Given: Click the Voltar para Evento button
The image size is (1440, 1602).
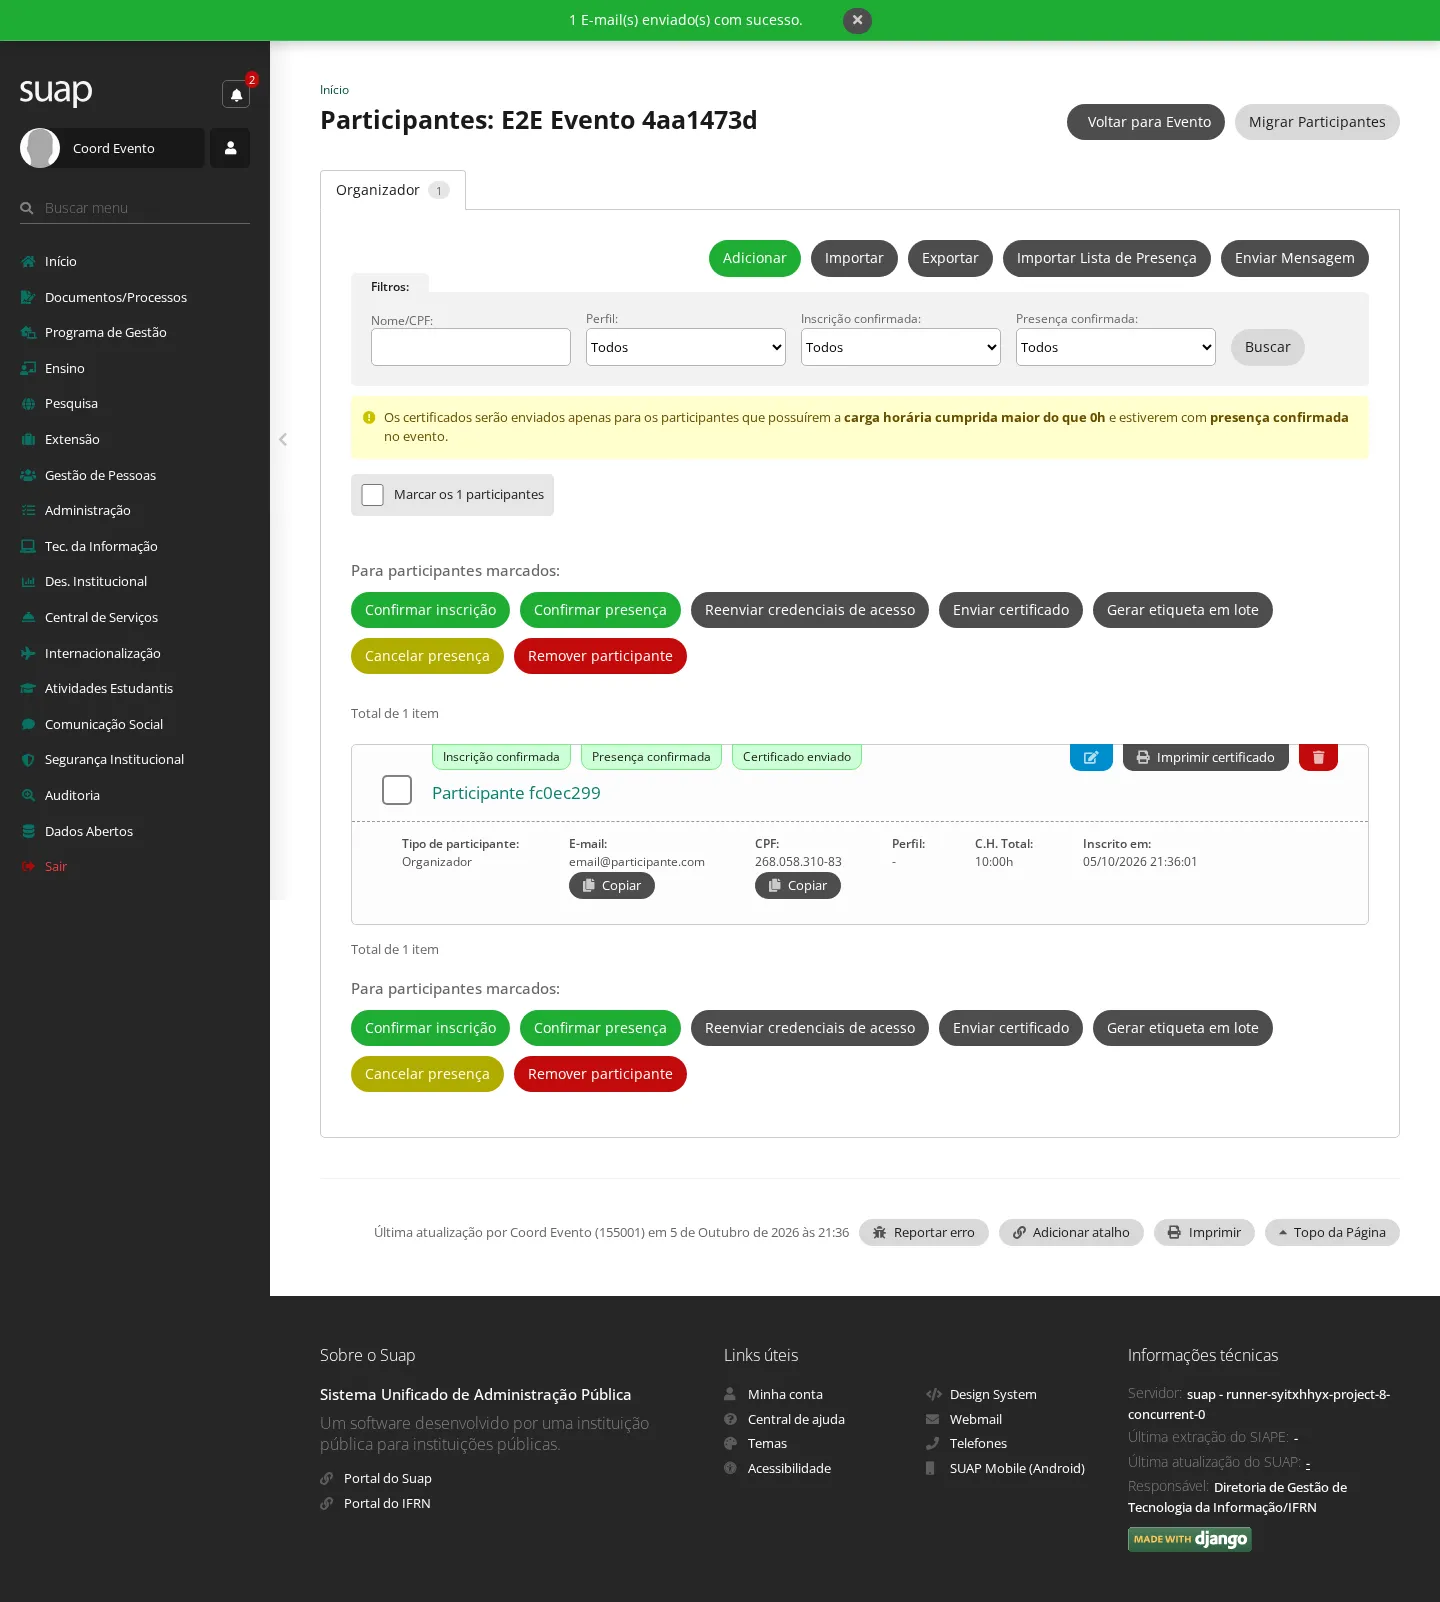Looking at the screenshot, I should (1146, 122).
